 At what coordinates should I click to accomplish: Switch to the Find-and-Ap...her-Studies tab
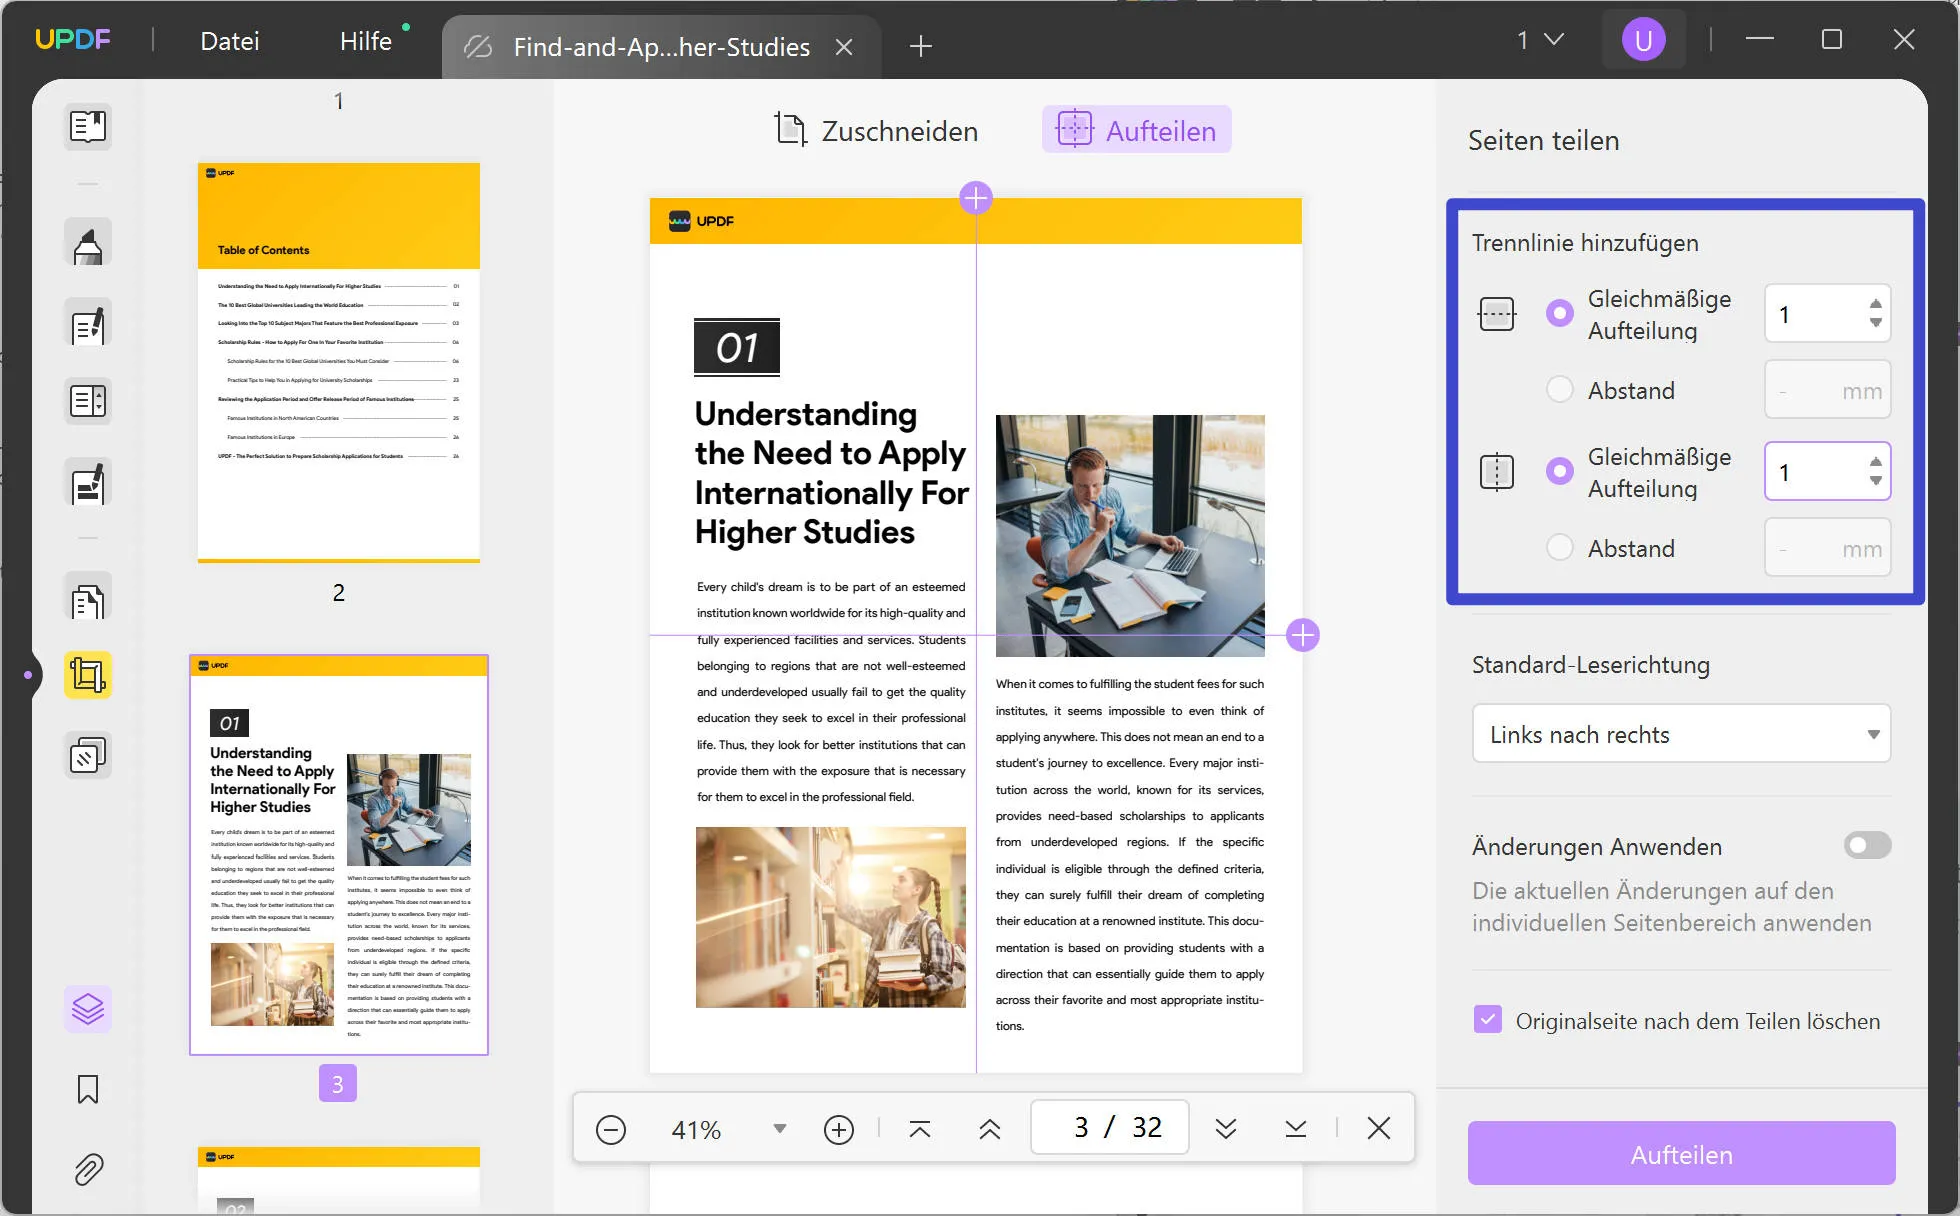[661, 47]
